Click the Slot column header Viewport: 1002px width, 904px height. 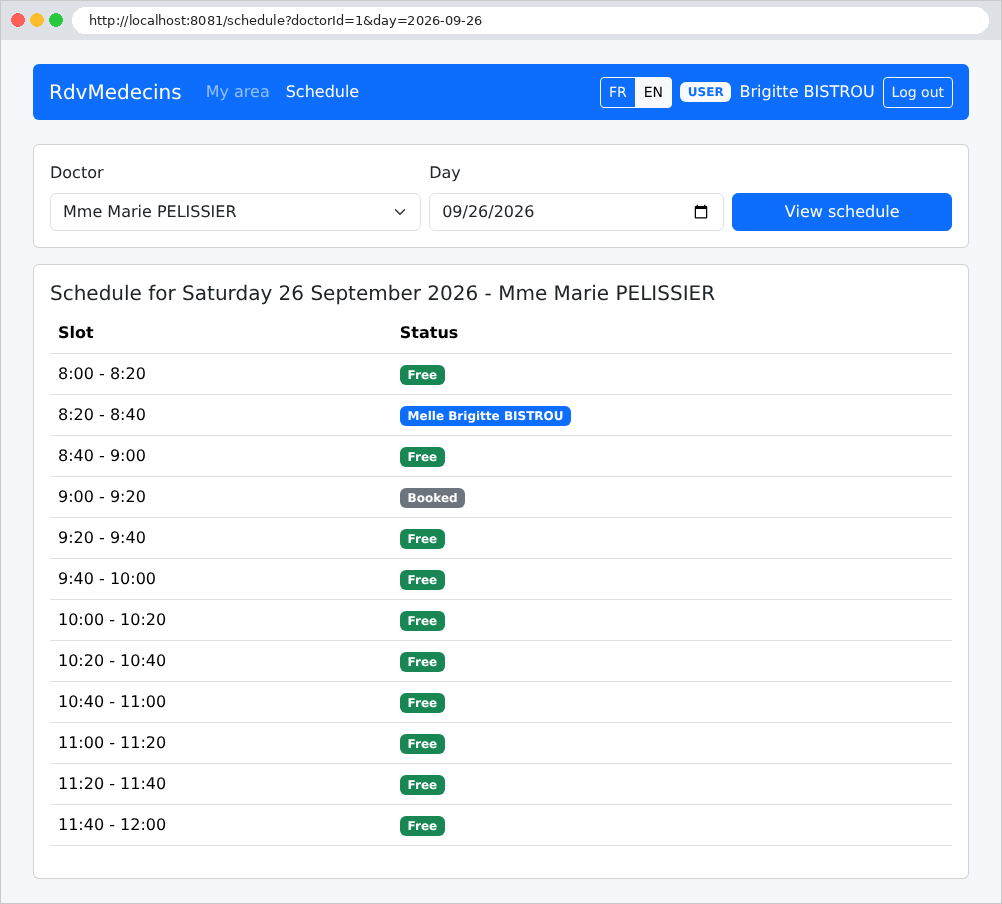click(x=75, y=333)
